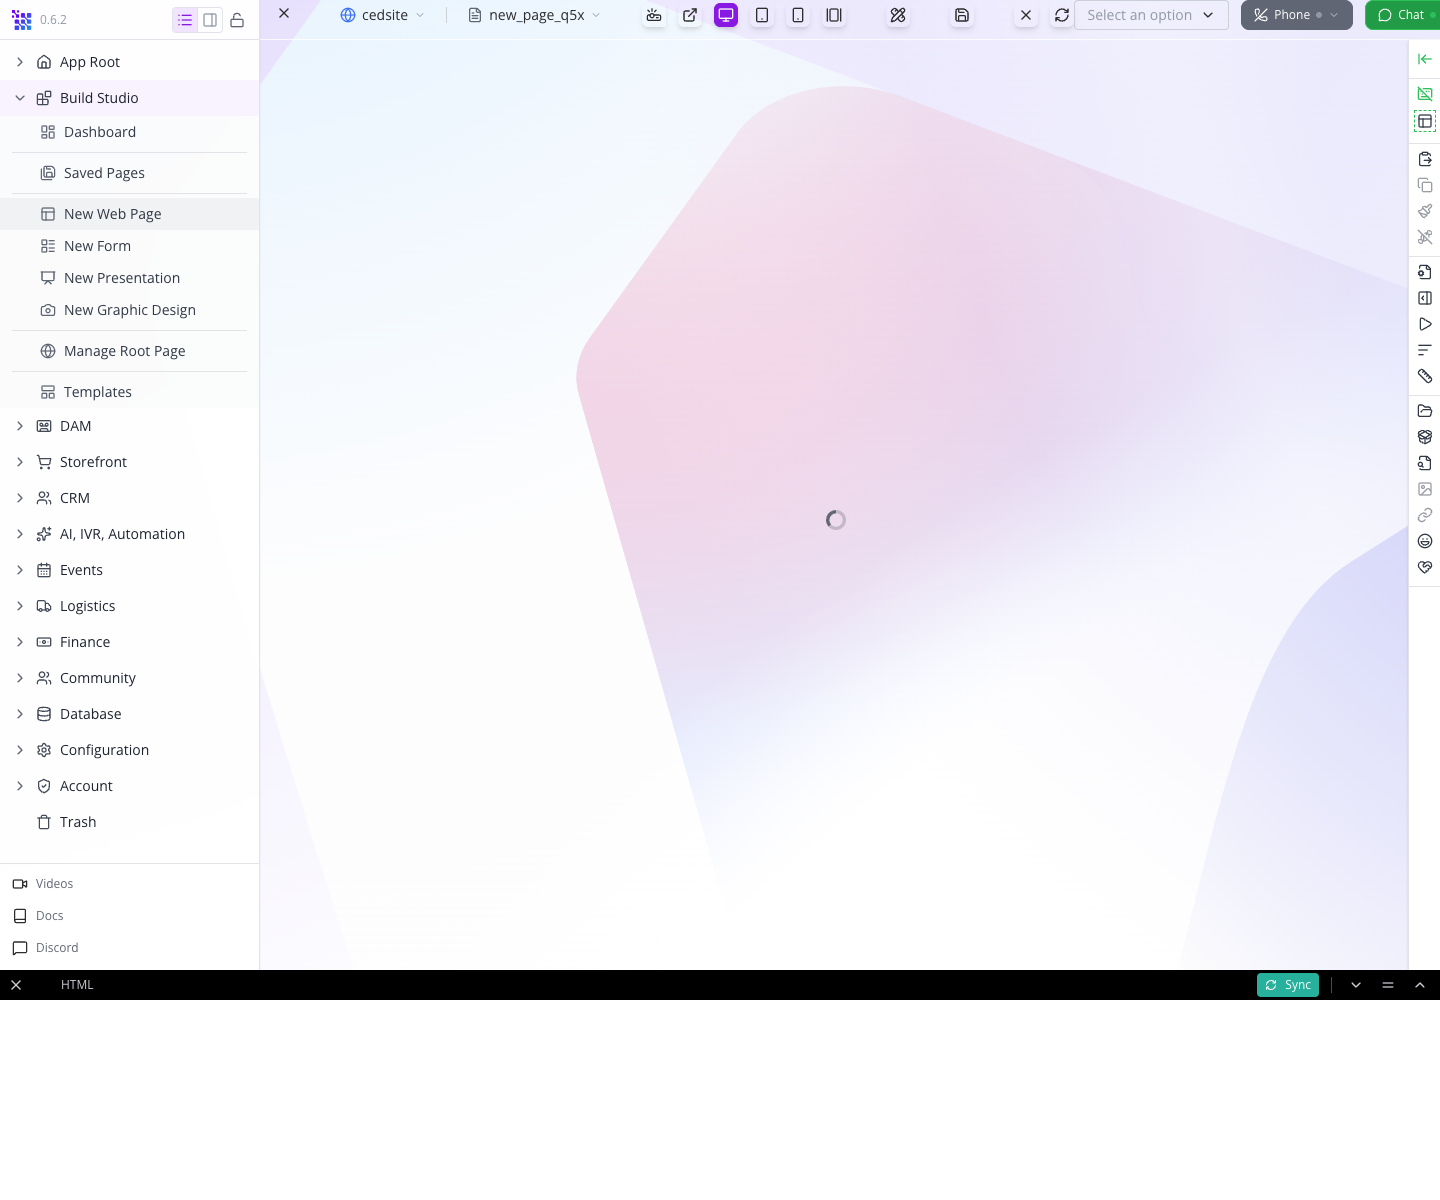Expand the DAM section
1440x1200 pixels.
tap(20, 426)
